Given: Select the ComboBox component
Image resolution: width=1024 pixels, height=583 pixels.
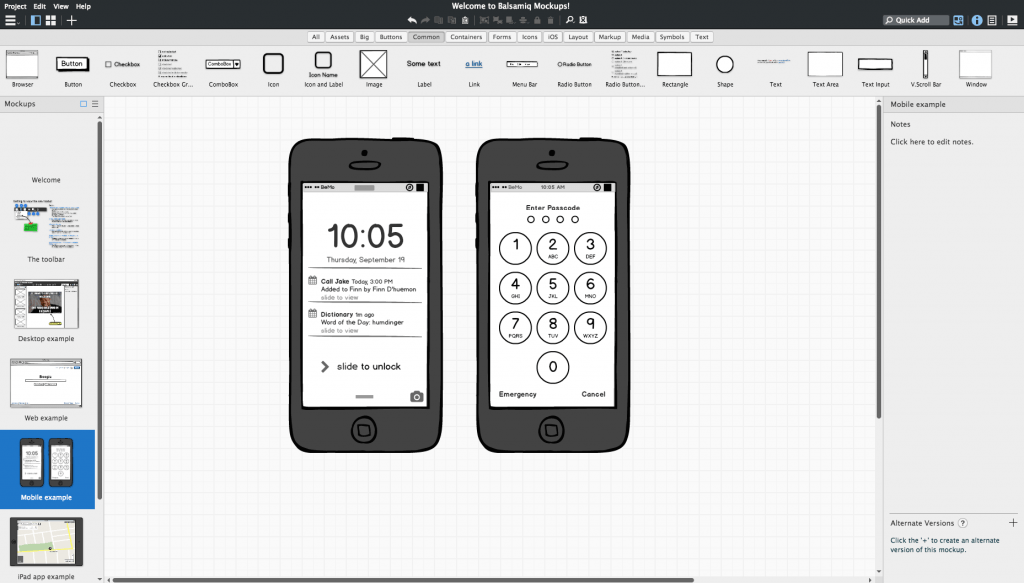Looking at the screenshot, I should pos(222,65).
